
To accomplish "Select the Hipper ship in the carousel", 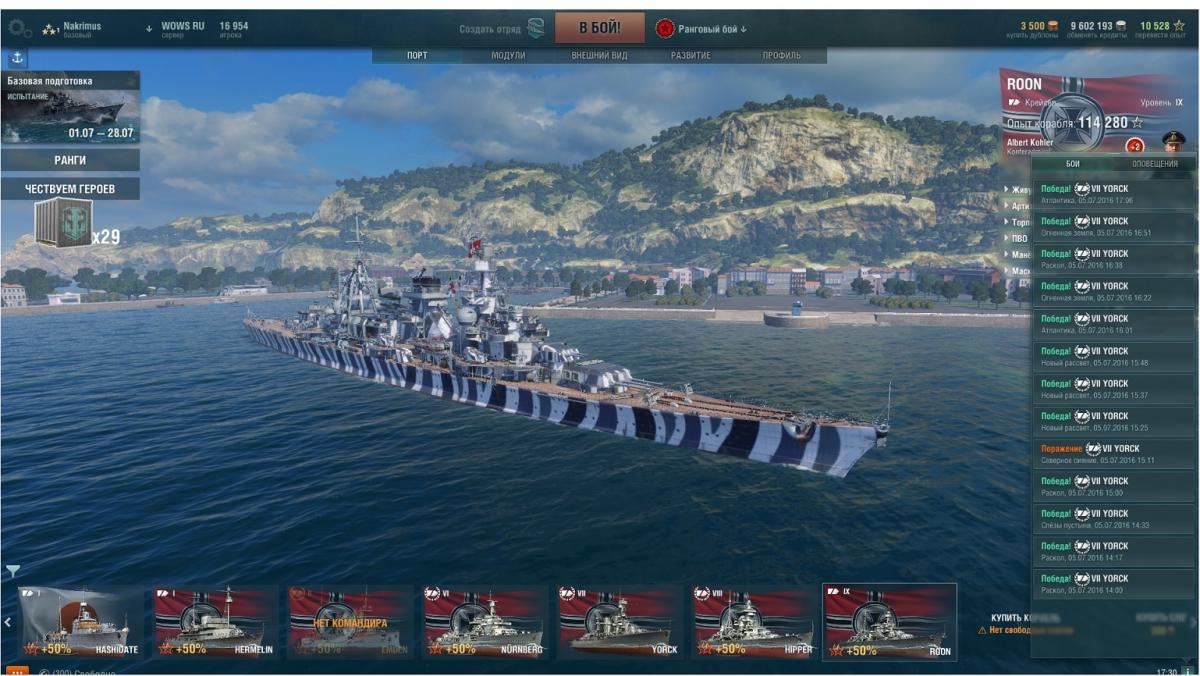I will tap(754, 621).
